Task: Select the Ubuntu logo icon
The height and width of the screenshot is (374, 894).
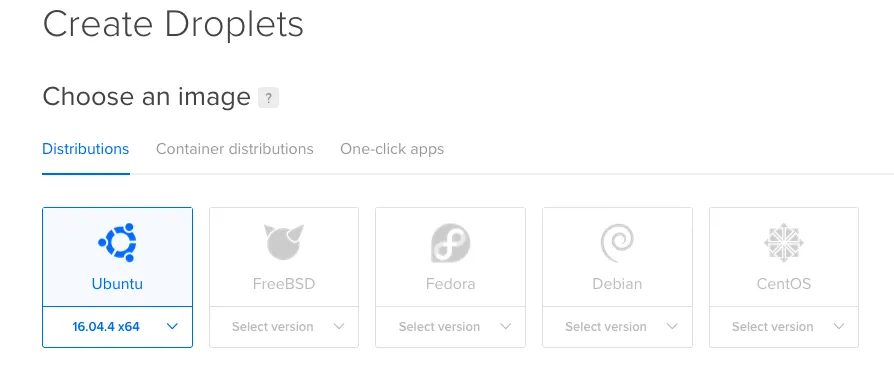Action: [117, 242]
